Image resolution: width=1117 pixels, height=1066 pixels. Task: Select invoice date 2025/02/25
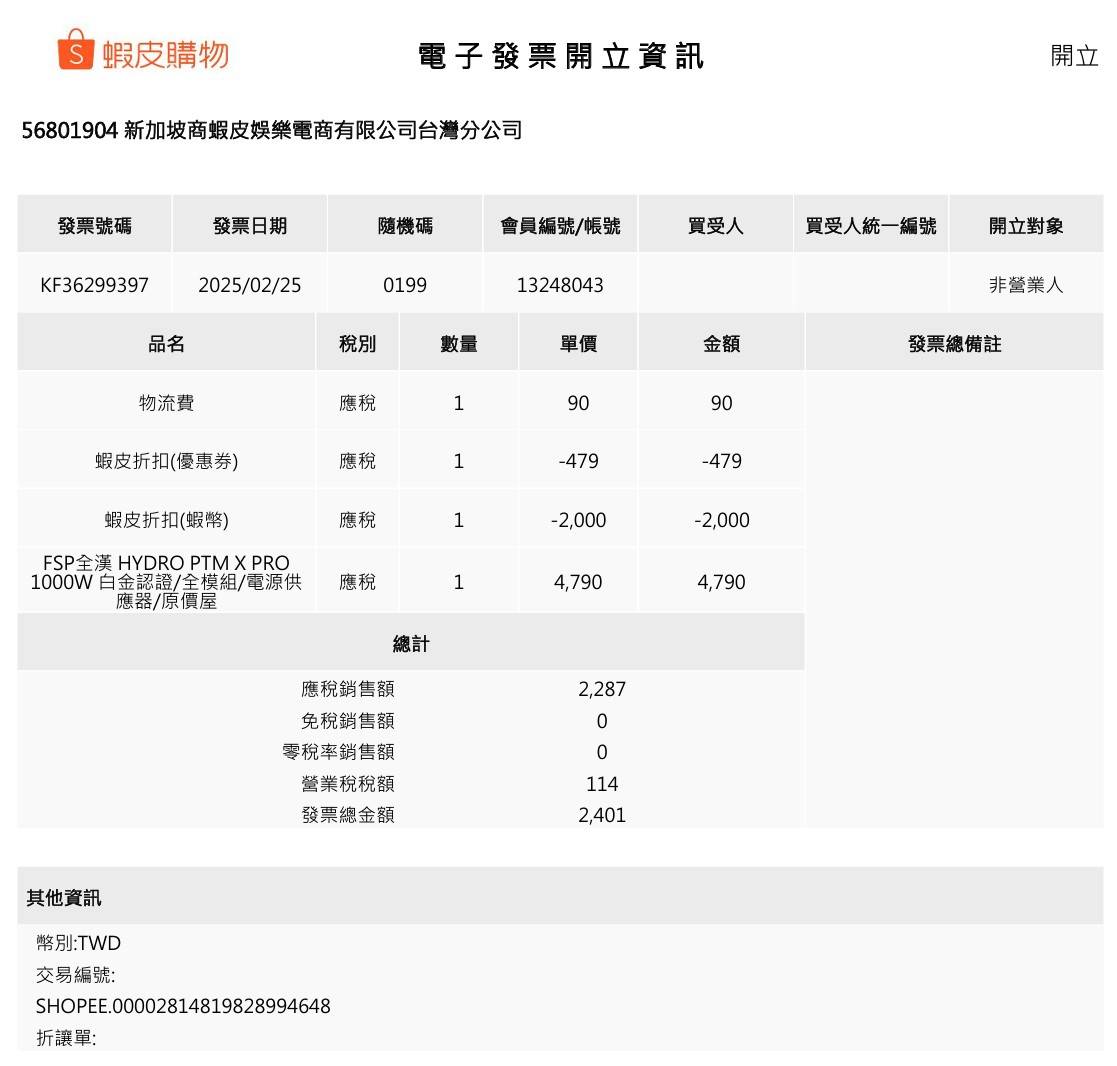(250, 285)
